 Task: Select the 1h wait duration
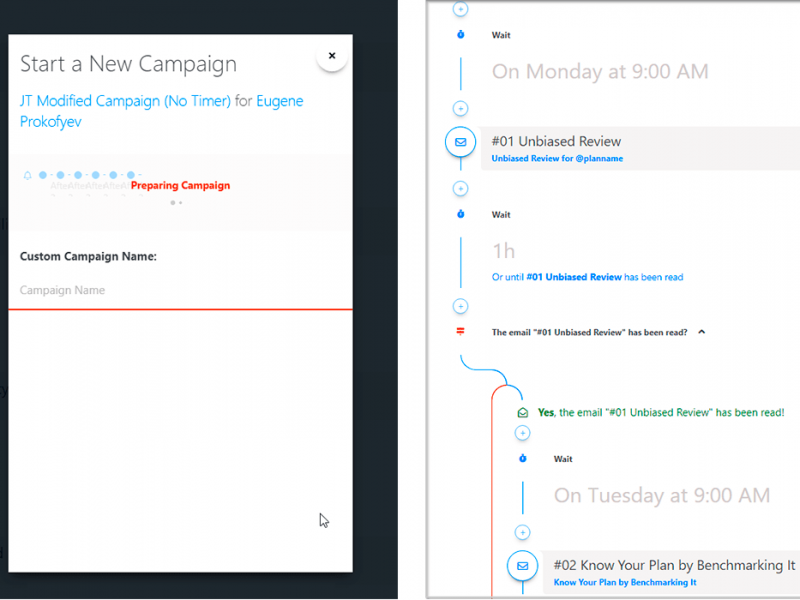pyautogui.click(x=505, y=250)
